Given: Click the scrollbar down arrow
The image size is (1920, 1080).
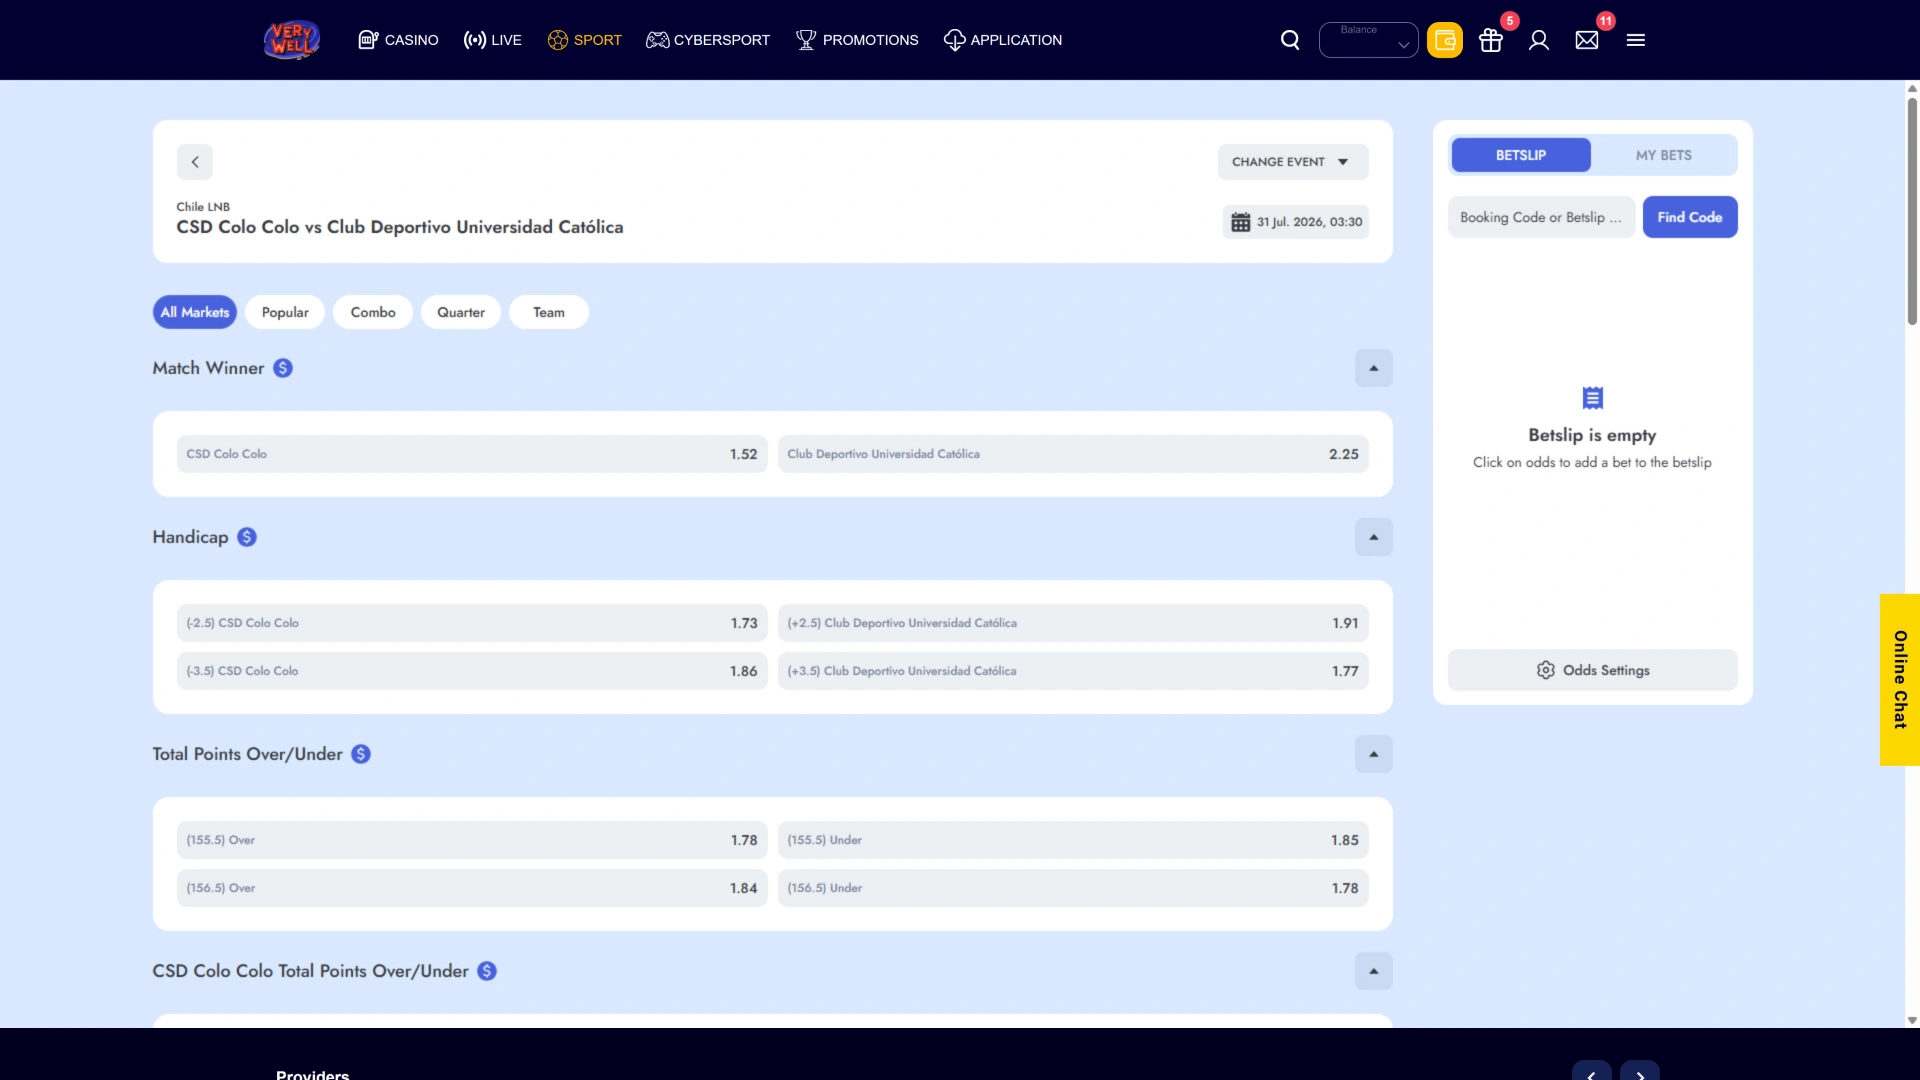Looking at the screenshot, I should click(x=1912, y=1021).
